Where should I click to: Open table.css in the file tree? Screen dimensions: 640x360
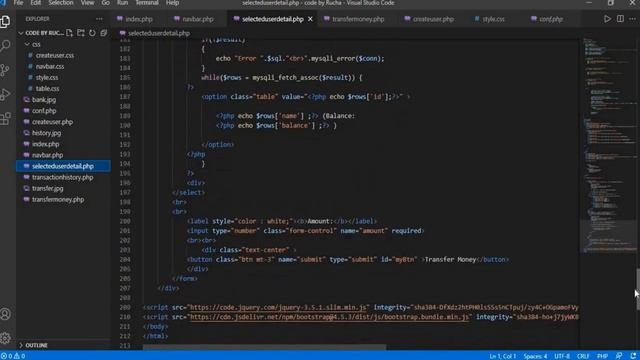tap(47, 89)
